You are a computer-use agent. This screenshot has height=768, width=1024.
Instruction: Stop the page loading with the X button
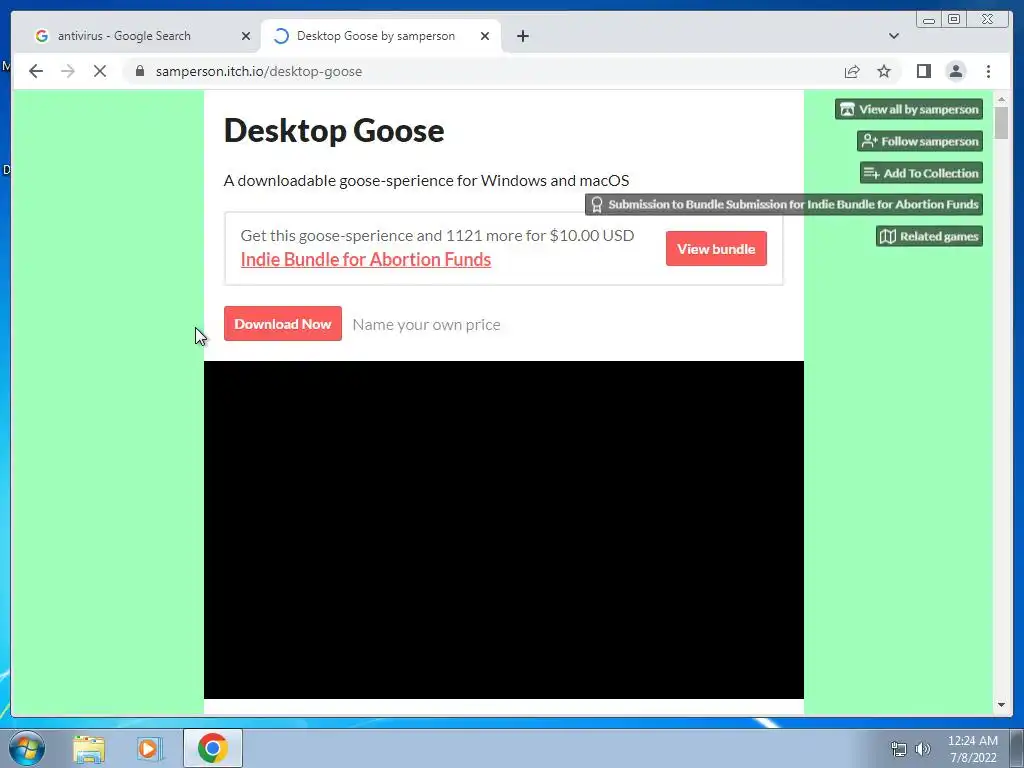tap(99, 71)
